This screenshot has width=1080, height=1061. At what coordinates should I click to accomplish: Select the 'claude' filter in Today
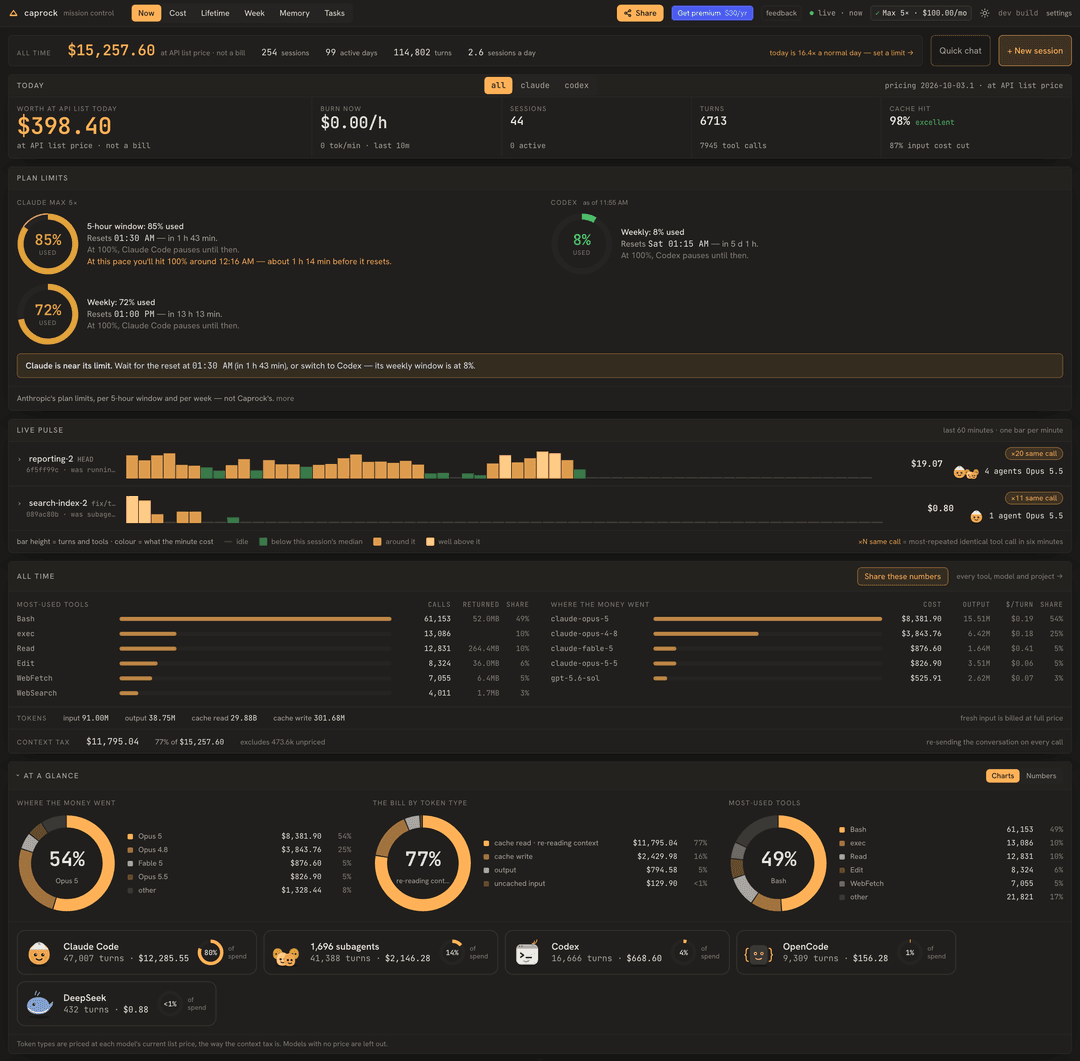[534, 85]
